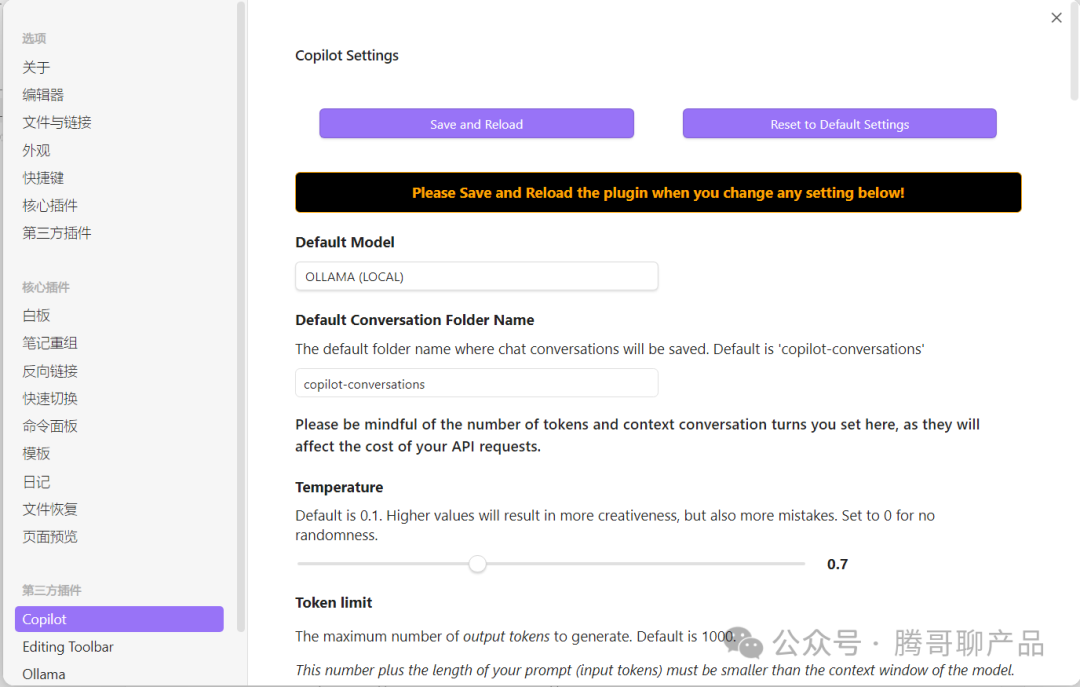
Task: Select 白板 core plugin settings
Action: coord(36,316)
